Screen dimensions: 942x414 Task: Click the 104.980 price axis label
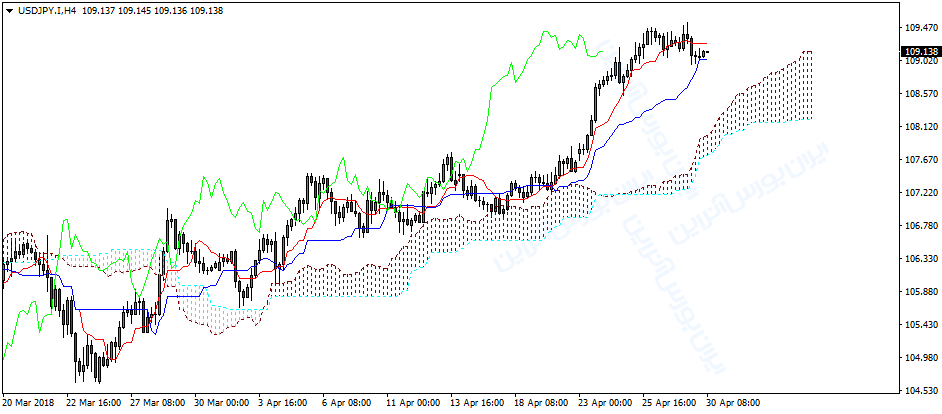[920, 358]
